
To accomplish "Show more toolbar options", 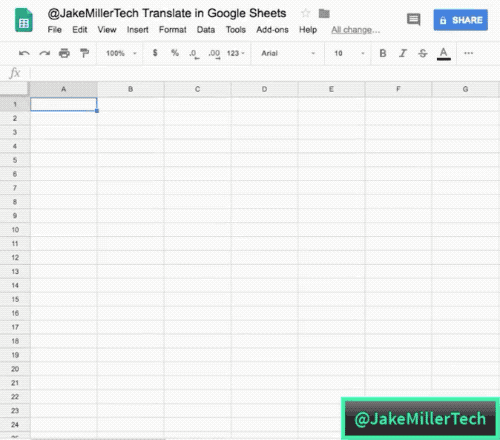I will [x=469, y=53].
